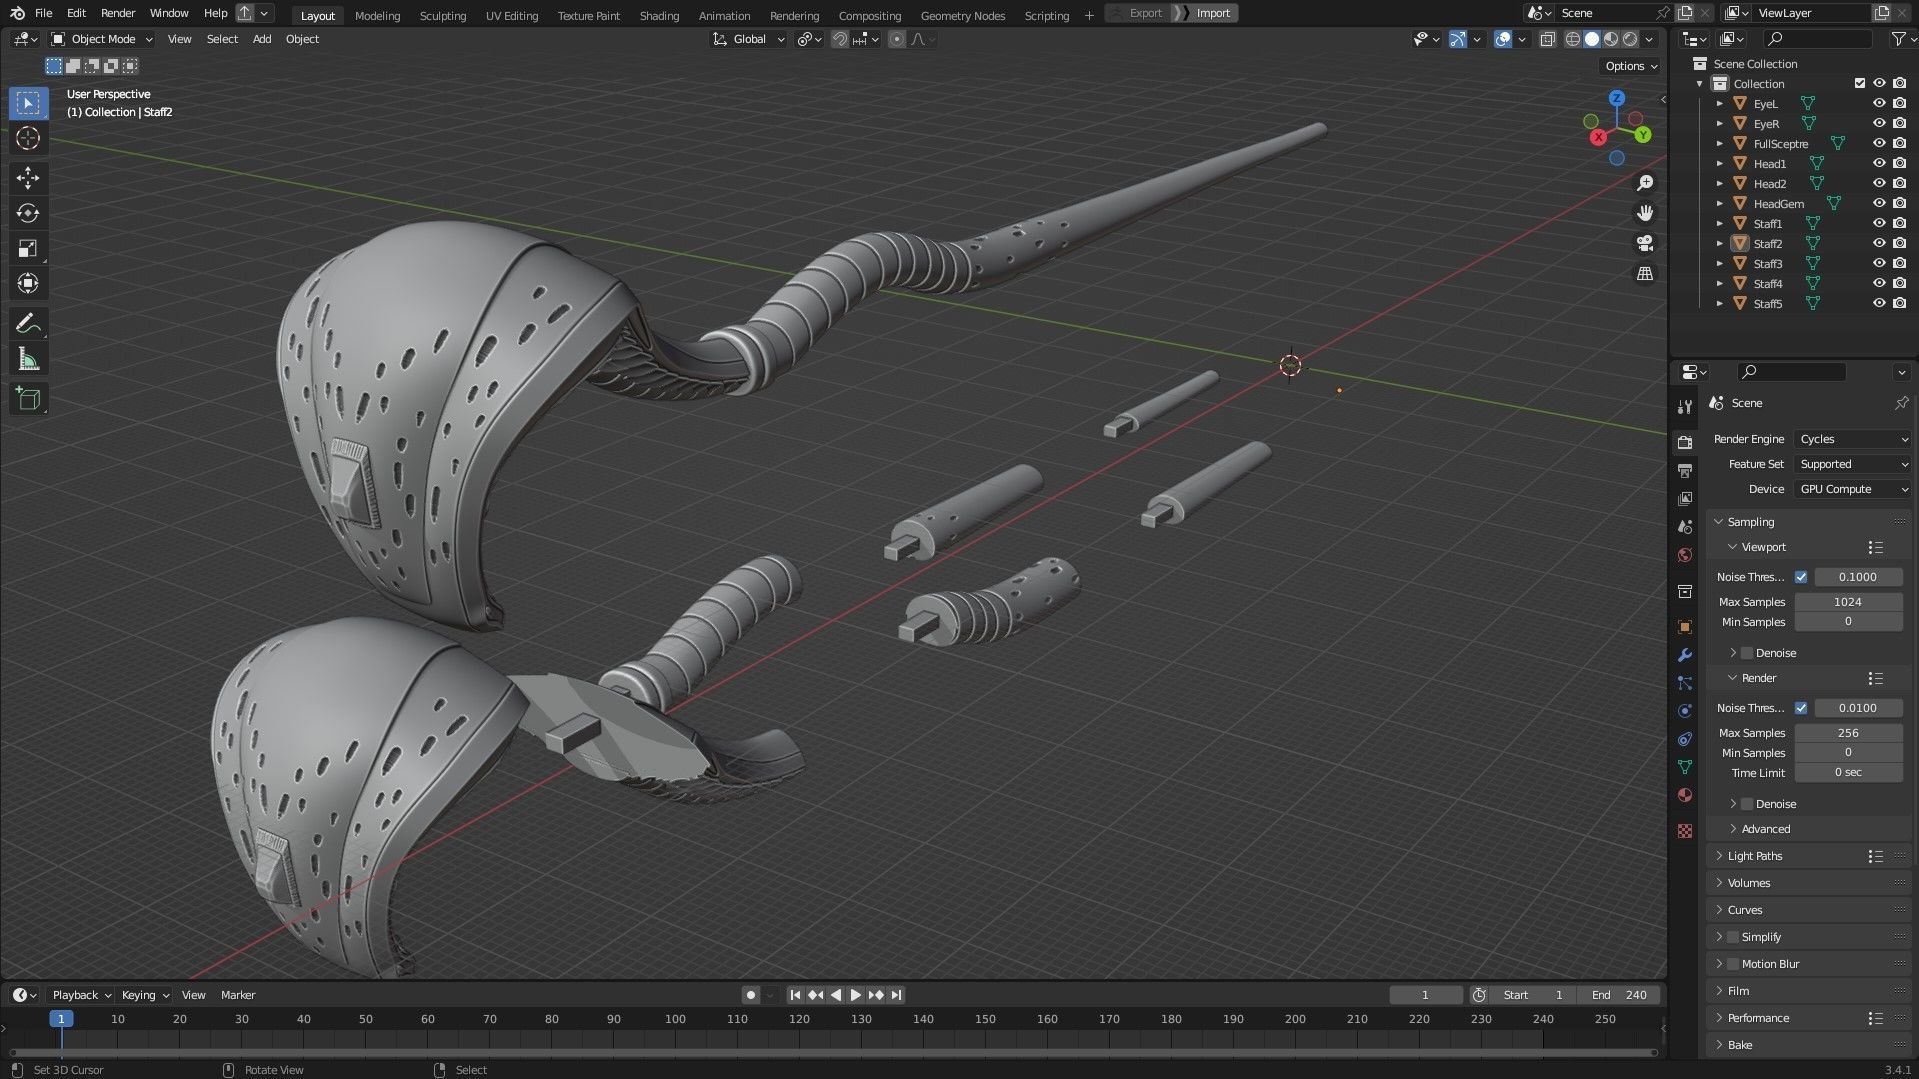Expand HeadGem in the outliner
1919x1079 pixels.
pos(1719,203)
